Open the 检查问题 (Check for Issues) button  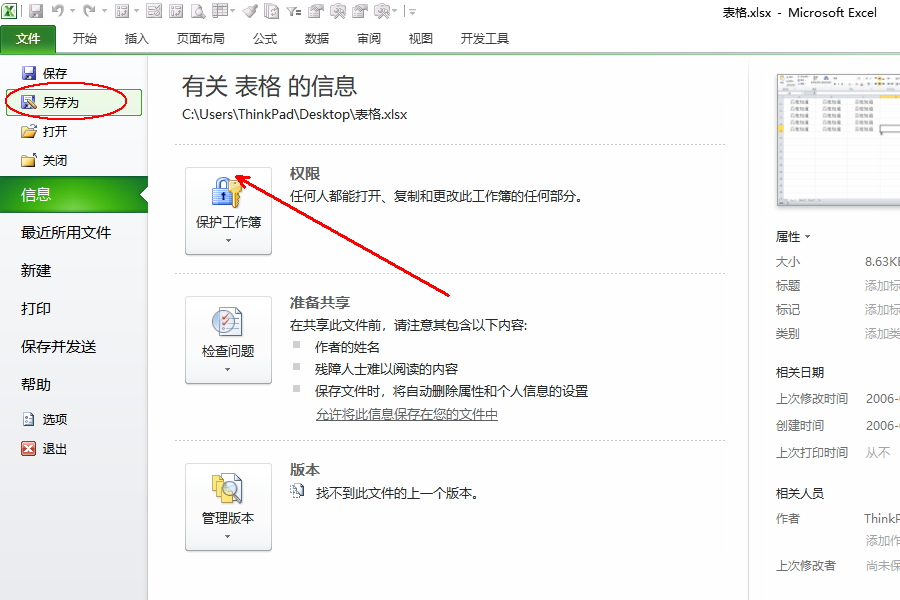coord(228,339)
